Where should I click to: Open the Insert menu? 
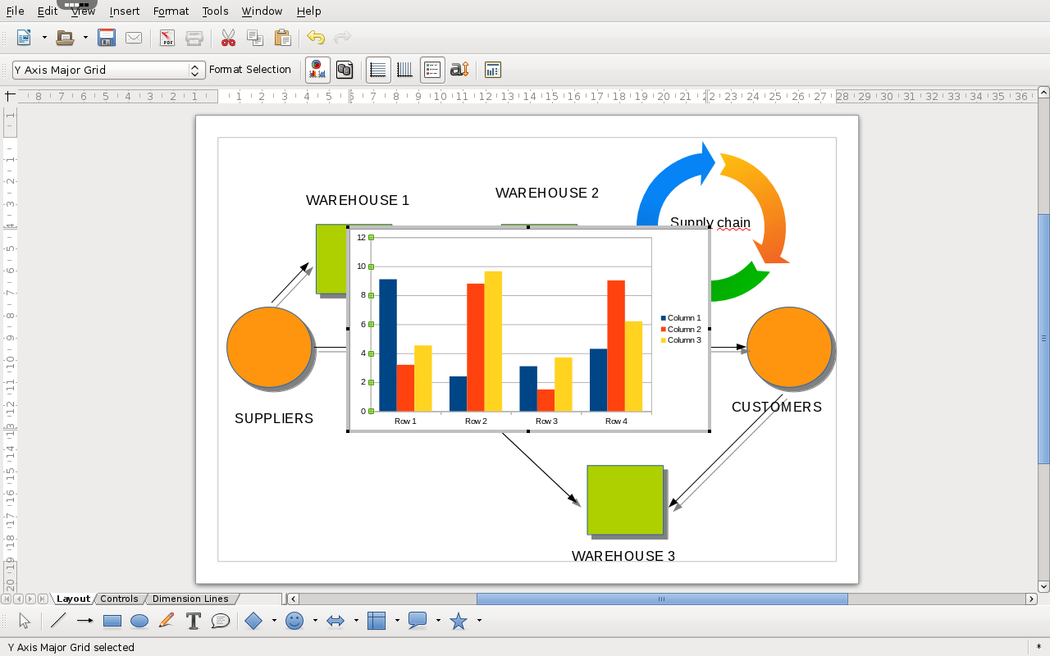coord(124,11)
